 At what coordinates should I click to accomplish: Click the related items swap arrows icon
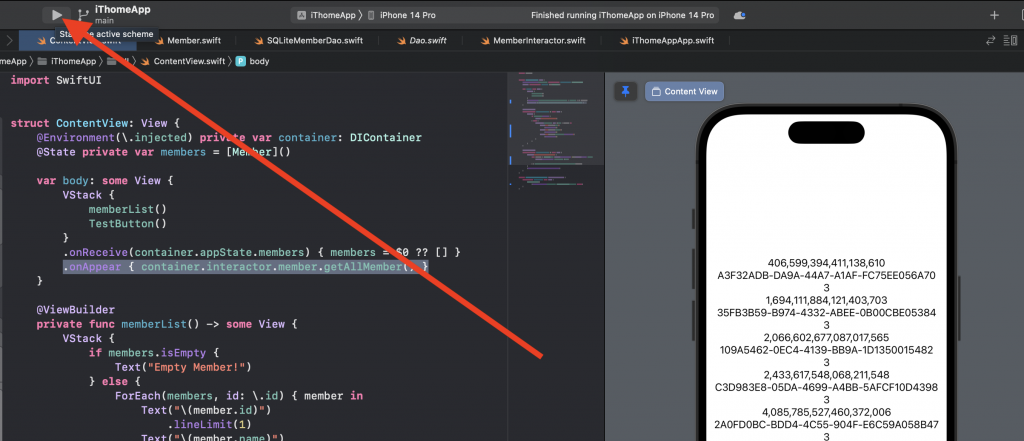pos(991,41)
